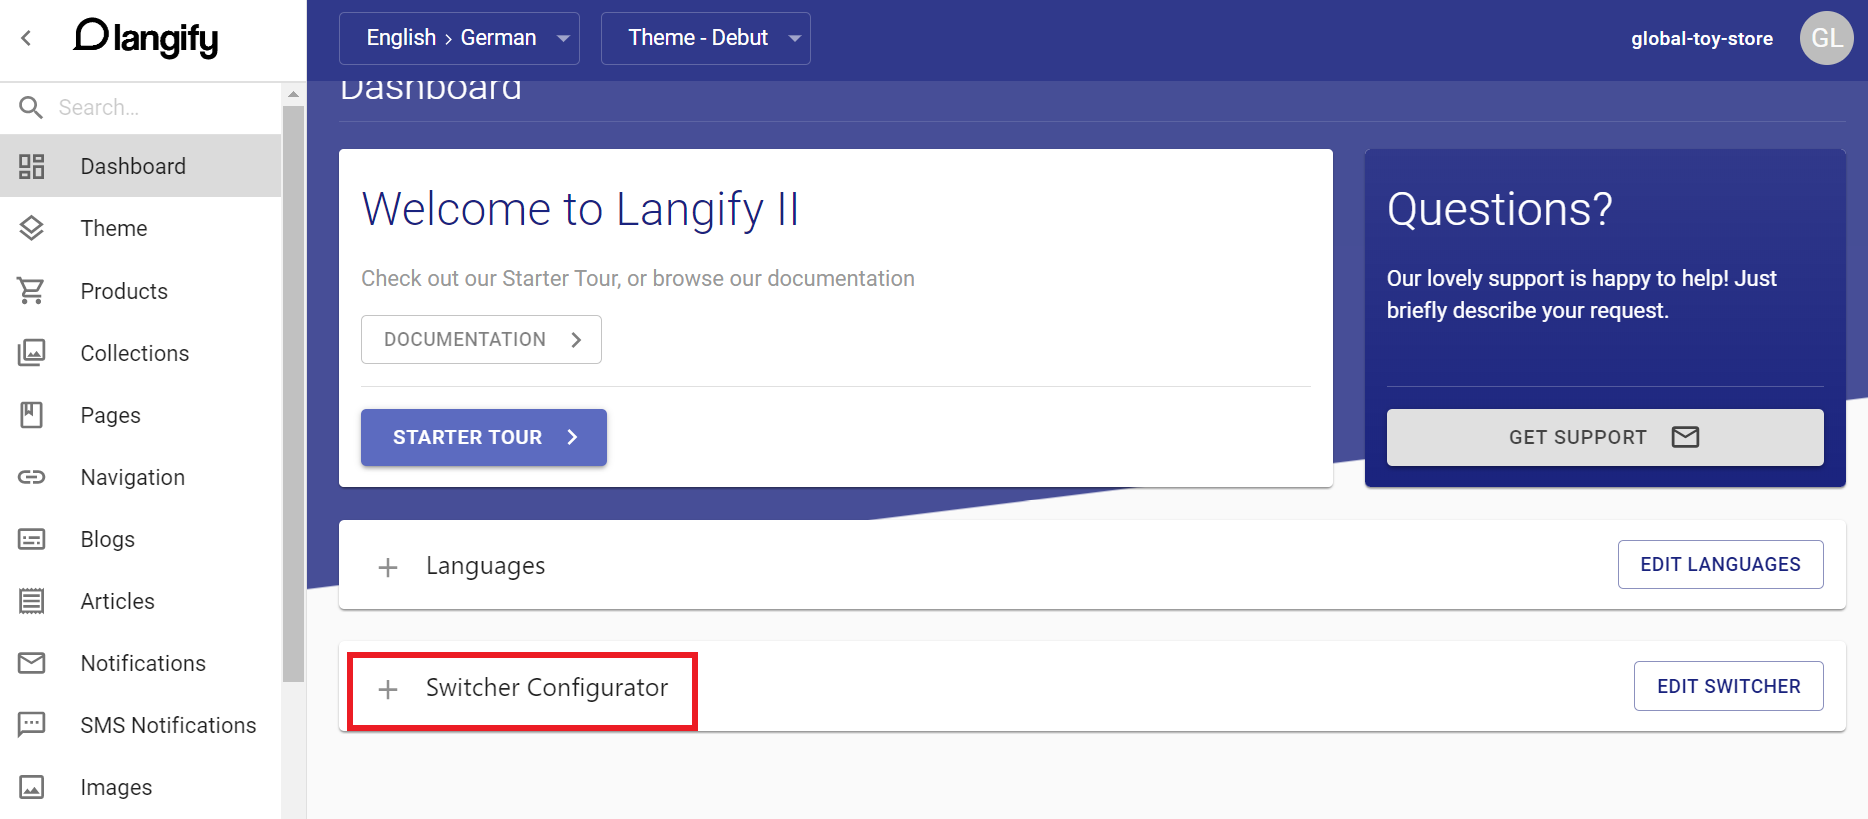The height and width of the screenshot is (819, 1868).
Task: Click the Dashboard grid icon
Action: point(31,166)
